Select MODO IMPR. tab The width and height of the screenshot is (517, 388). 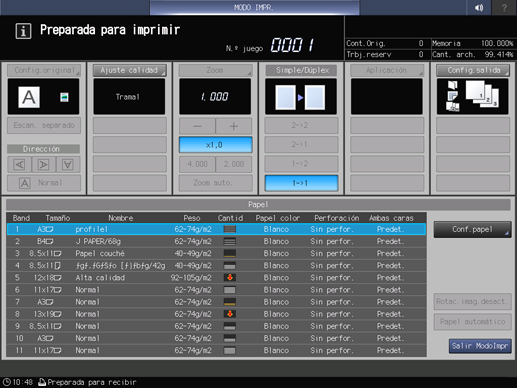[254, 7]
